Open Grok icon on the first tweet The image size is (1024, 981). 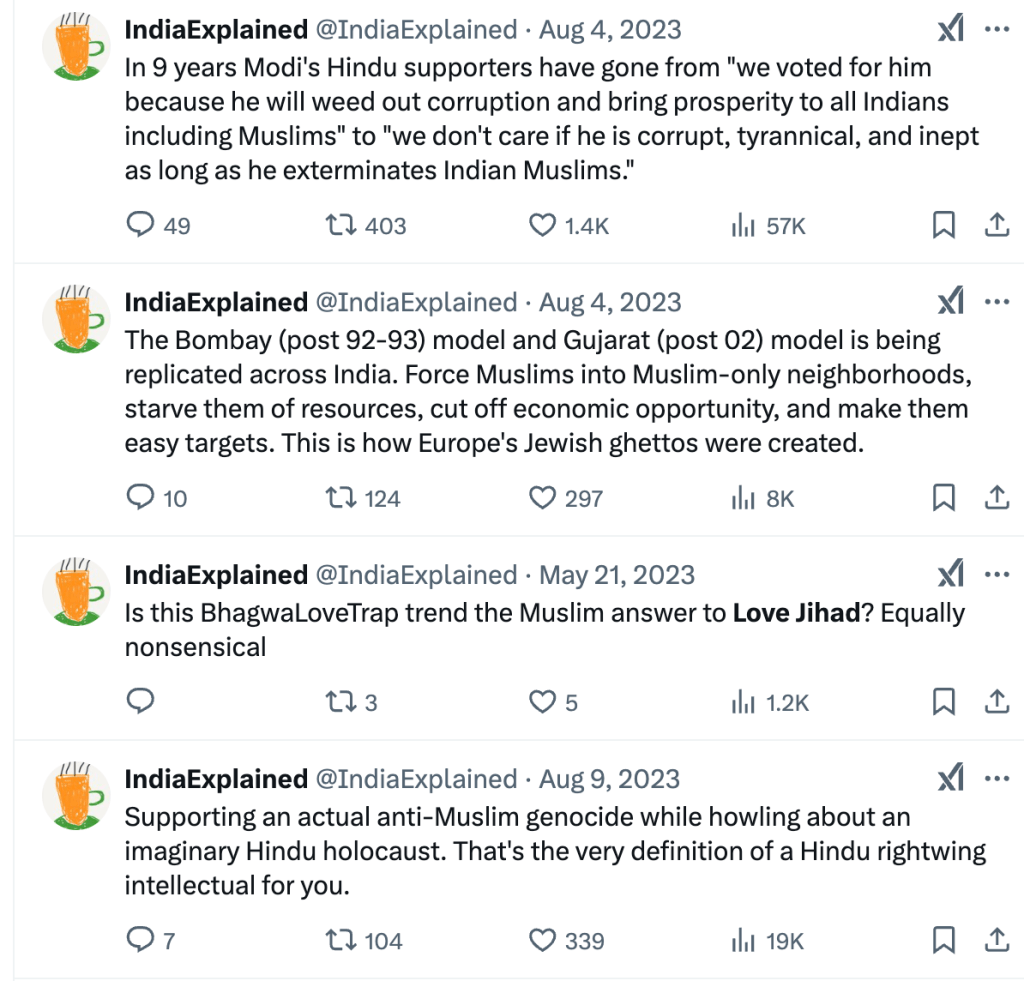(x=950, y=30)
